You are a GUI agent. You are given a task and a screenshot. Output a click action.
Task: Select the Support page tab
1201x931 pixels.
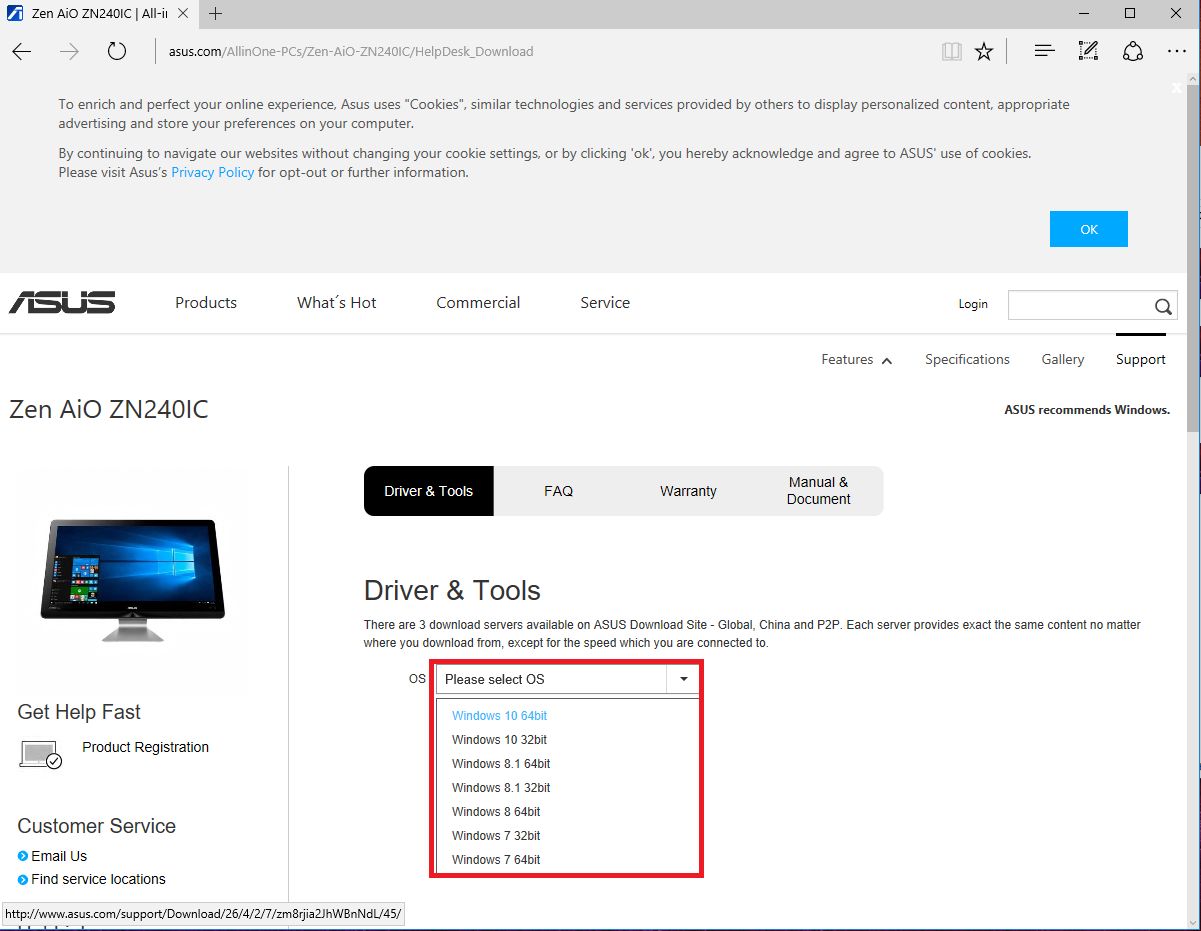1141,360
